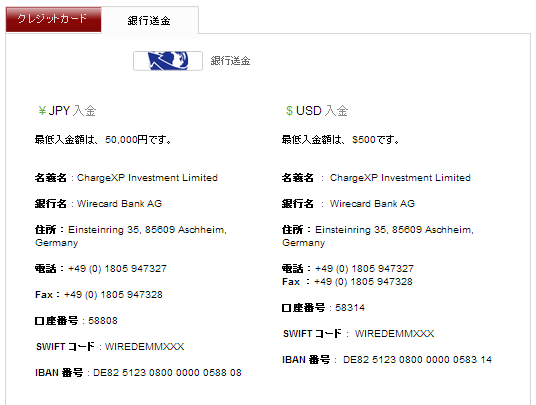The width and height of the screenshot is (536, 405).
Task: Click IBAN DE82 5123 0800 0000 0583 14
Action: coord(417,360)
